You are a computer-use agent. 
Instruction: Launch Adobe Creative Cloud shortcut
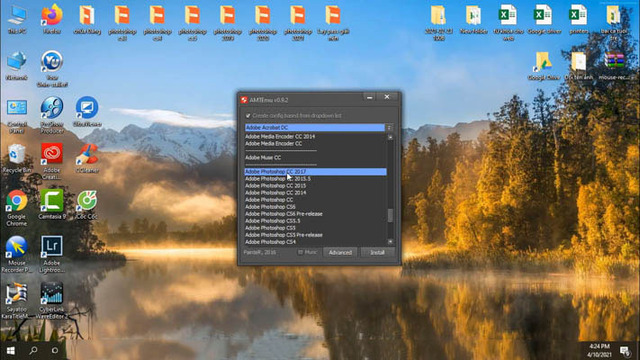point(52,161)
